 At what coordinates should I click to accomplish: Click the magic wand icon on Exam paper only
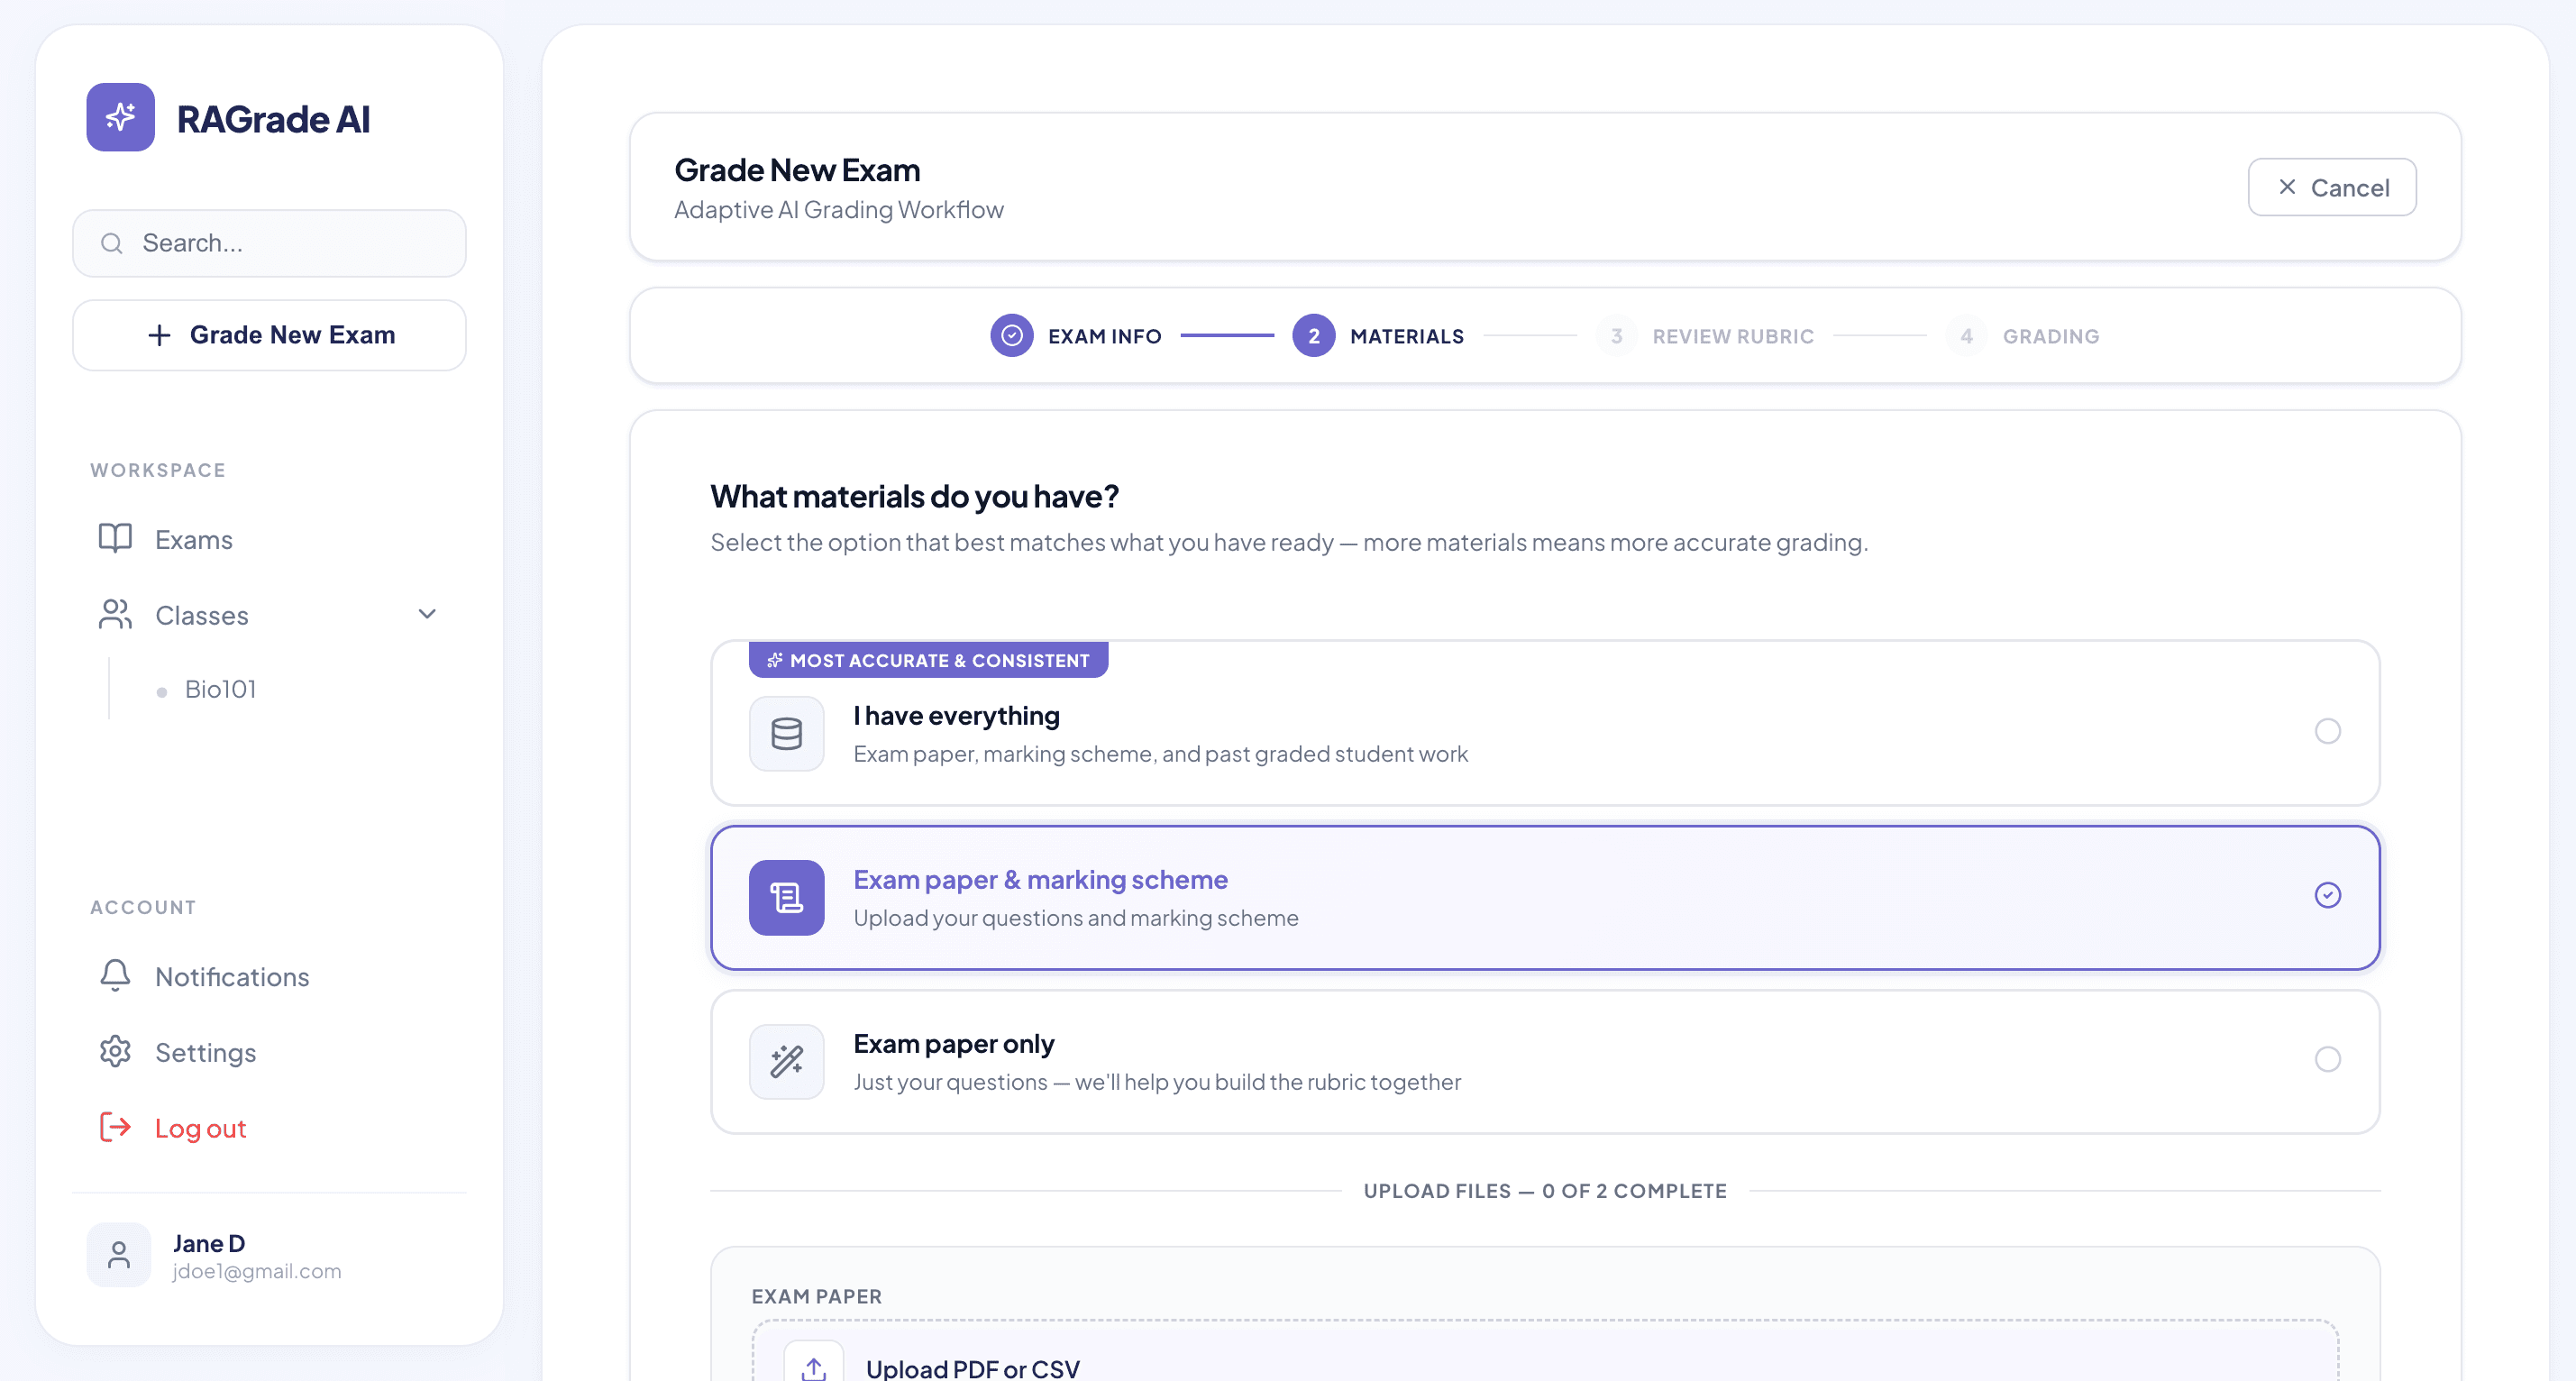(786, 1061)
